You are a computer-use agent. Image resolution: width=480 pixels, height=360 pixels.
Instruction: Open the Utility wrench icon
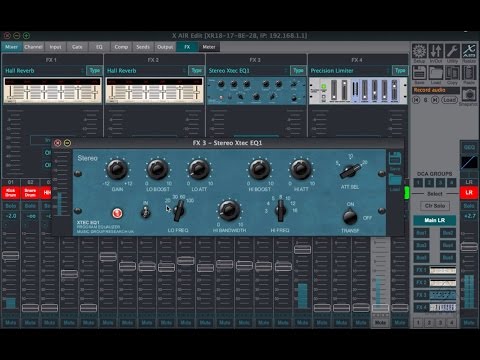click(452, 51)
